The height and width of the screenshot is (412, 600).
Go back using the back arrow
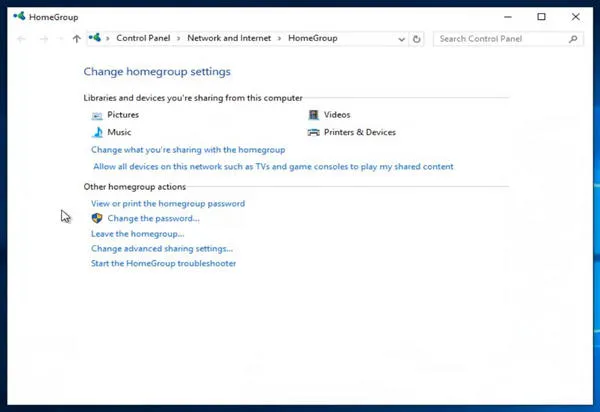point(21,39)
